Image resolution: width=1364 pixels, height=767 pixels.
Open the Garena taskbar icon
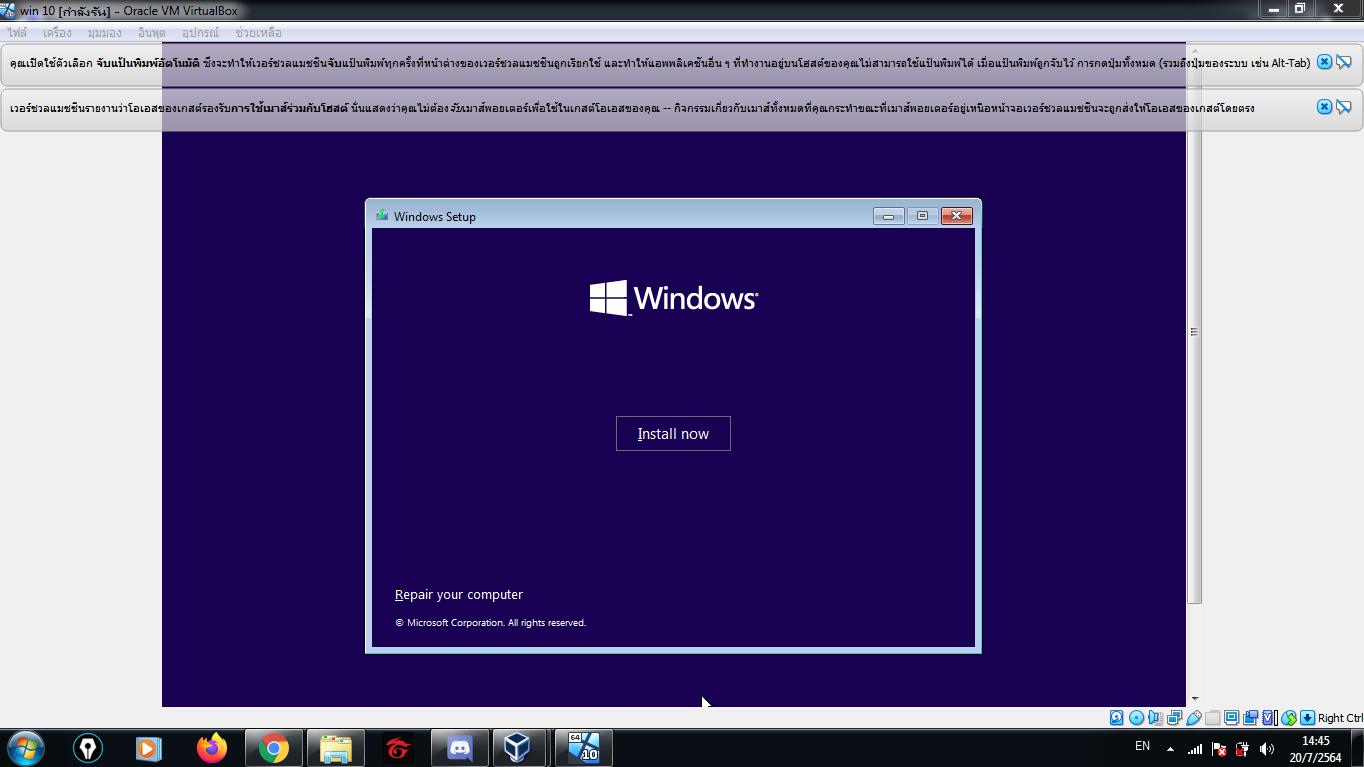coord(397,748)
